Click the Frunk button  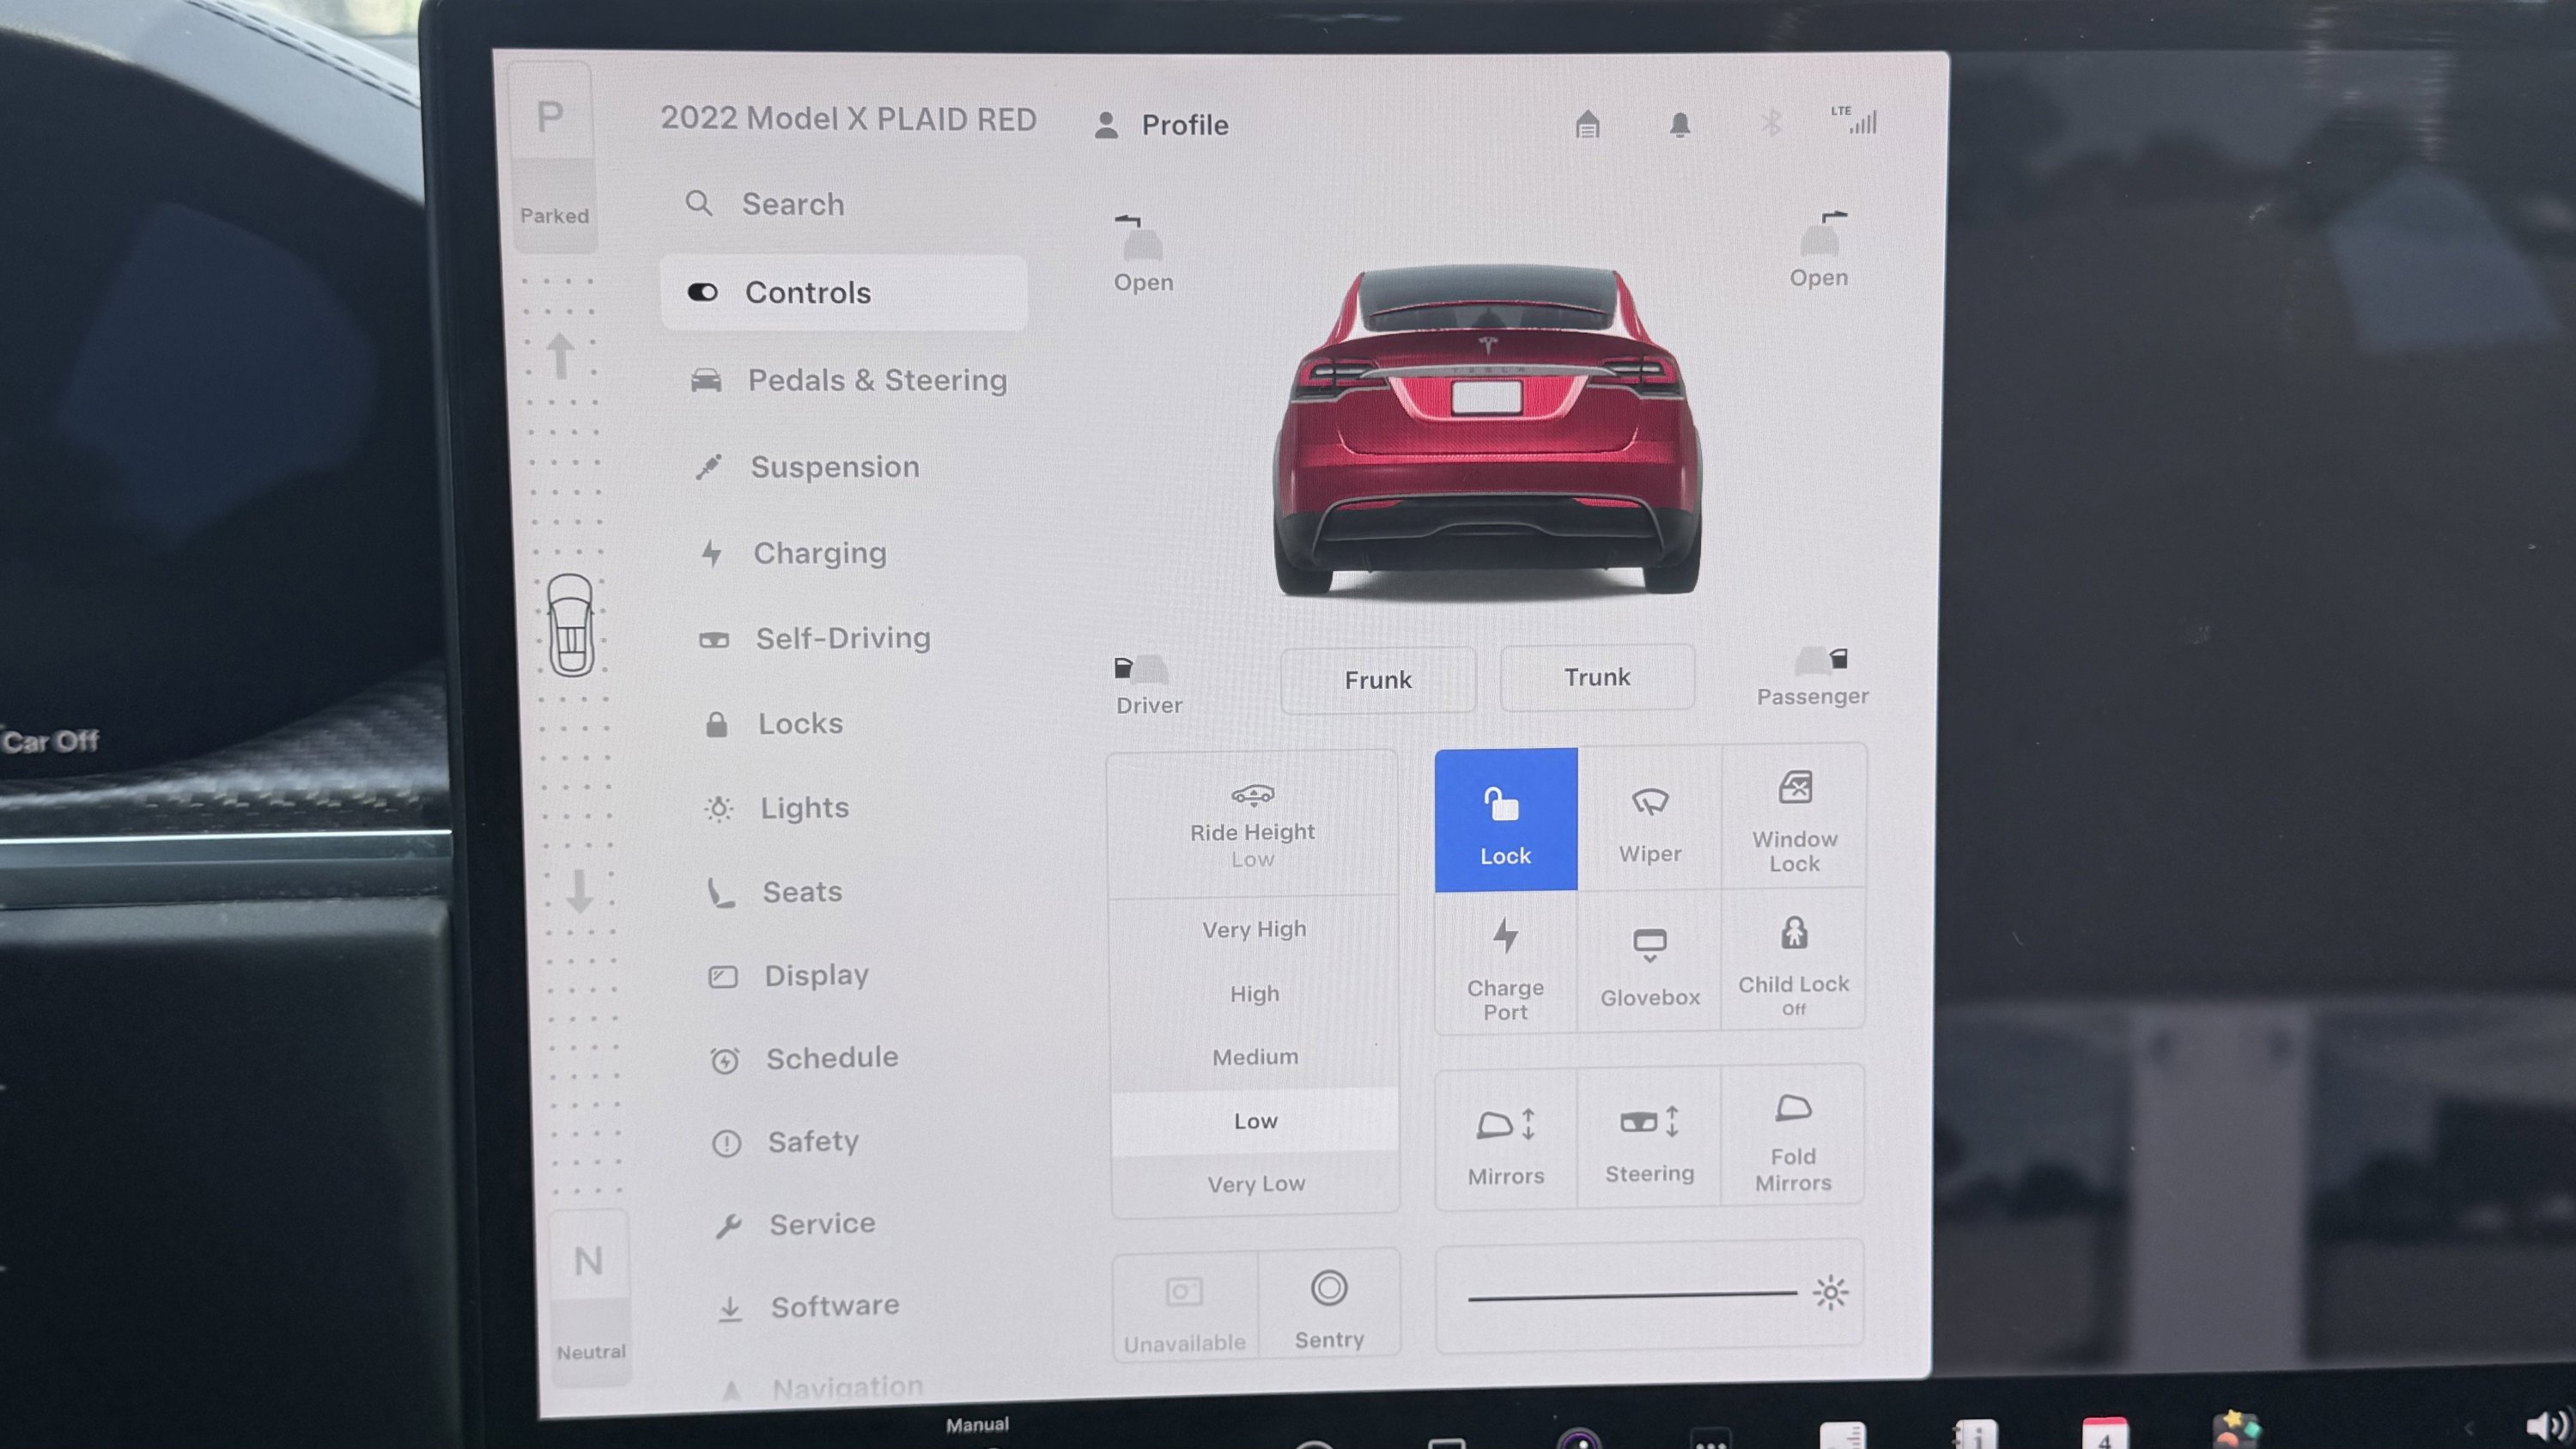[x=1378, y=680]
